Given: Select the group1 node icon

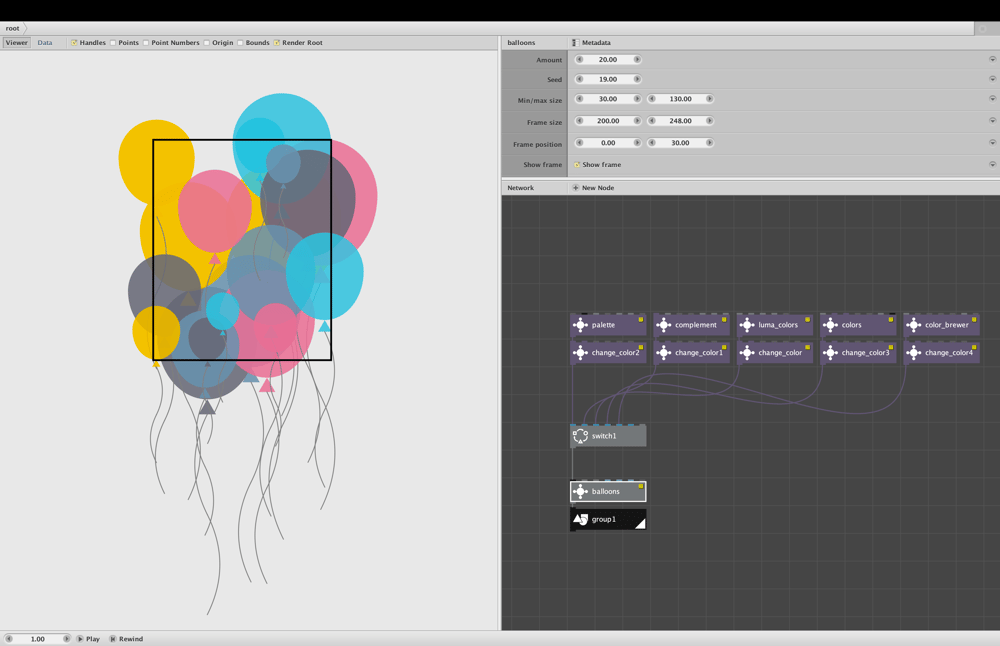Looking at the screenshot, I should [x=580, y=520].
